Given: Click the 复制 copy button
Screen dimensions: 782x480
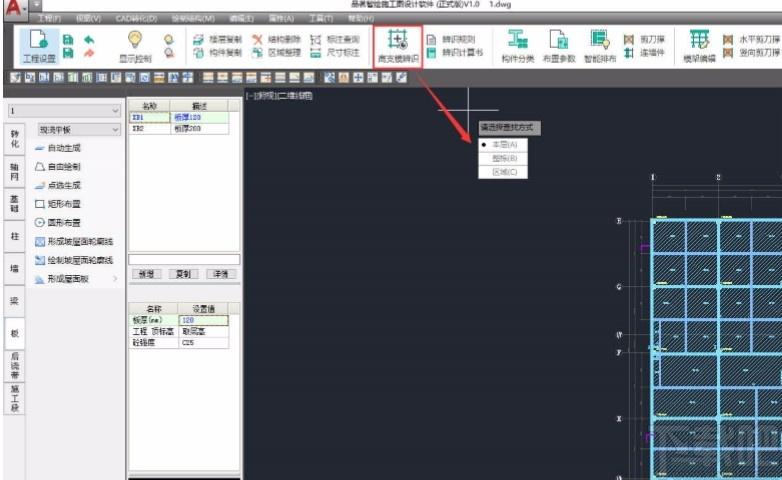Looking at the screenshot, I should [183, 274].
